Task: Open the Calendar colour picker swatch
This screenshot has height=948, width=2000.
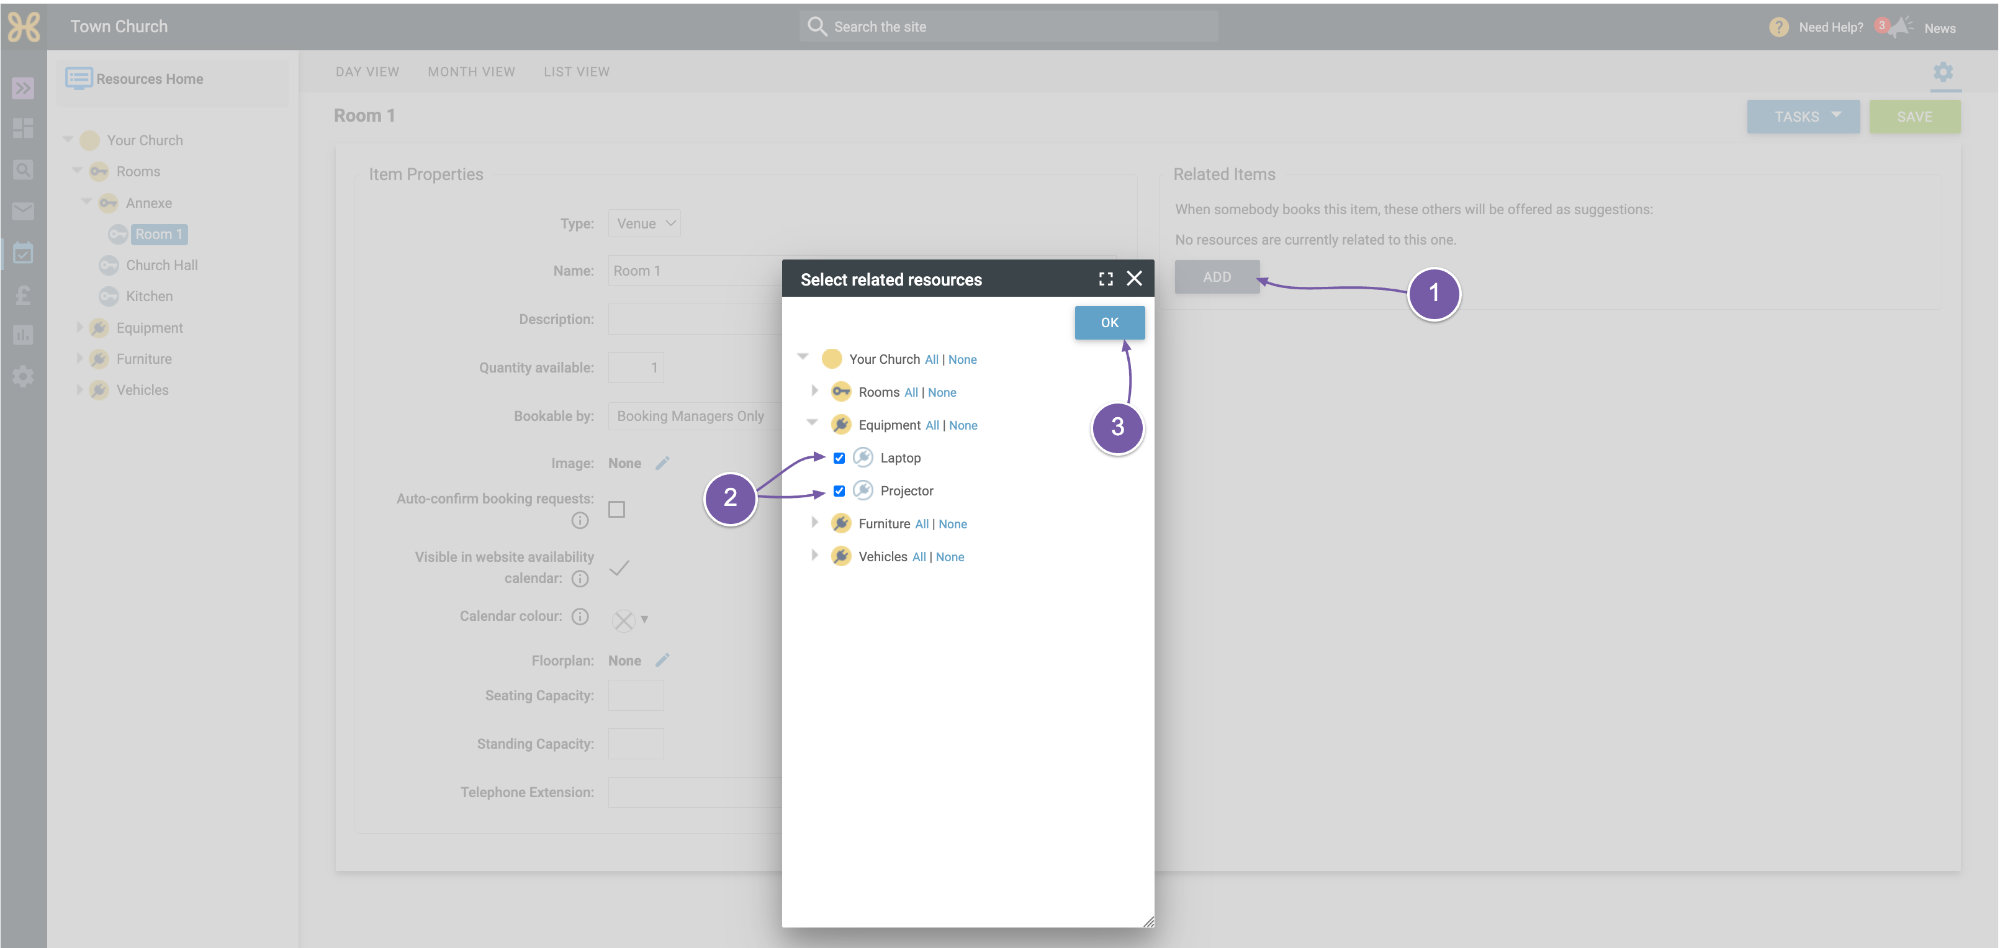Action: click(624, 620)
